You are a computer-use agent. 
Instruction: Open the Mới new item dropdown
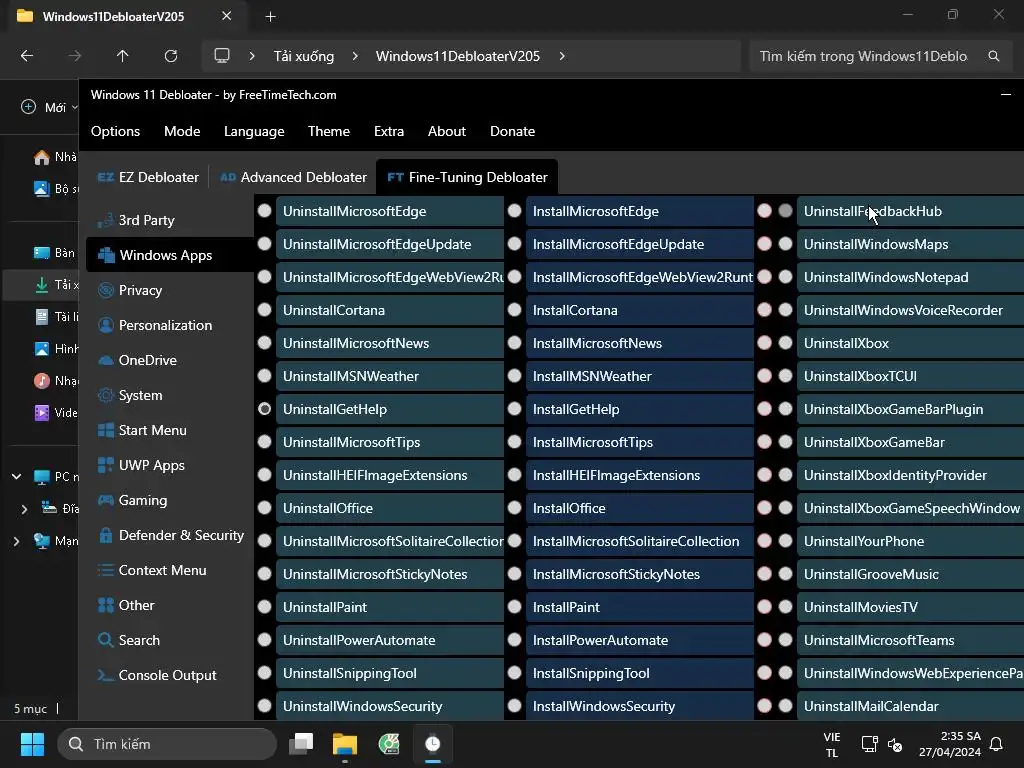point(48,107)
